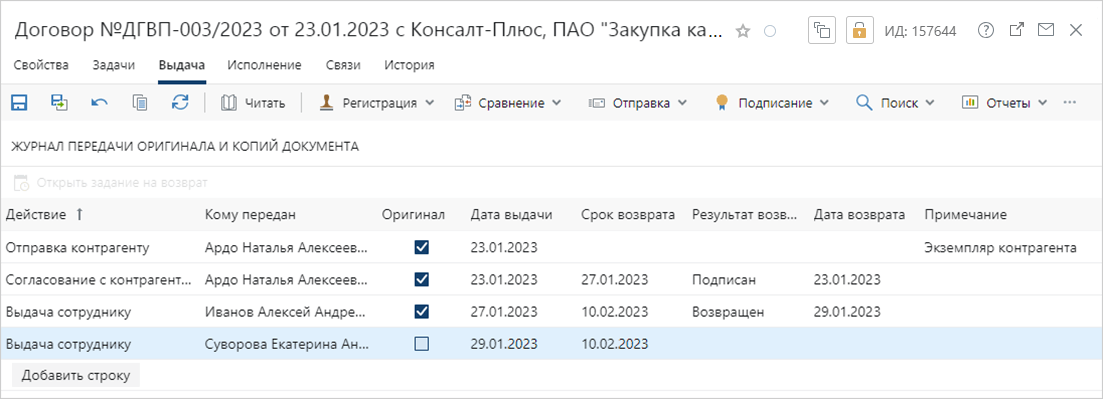This screenshot has height=399, width=1103.
Task: Open the История tab
Action: [x=409, y=65]
